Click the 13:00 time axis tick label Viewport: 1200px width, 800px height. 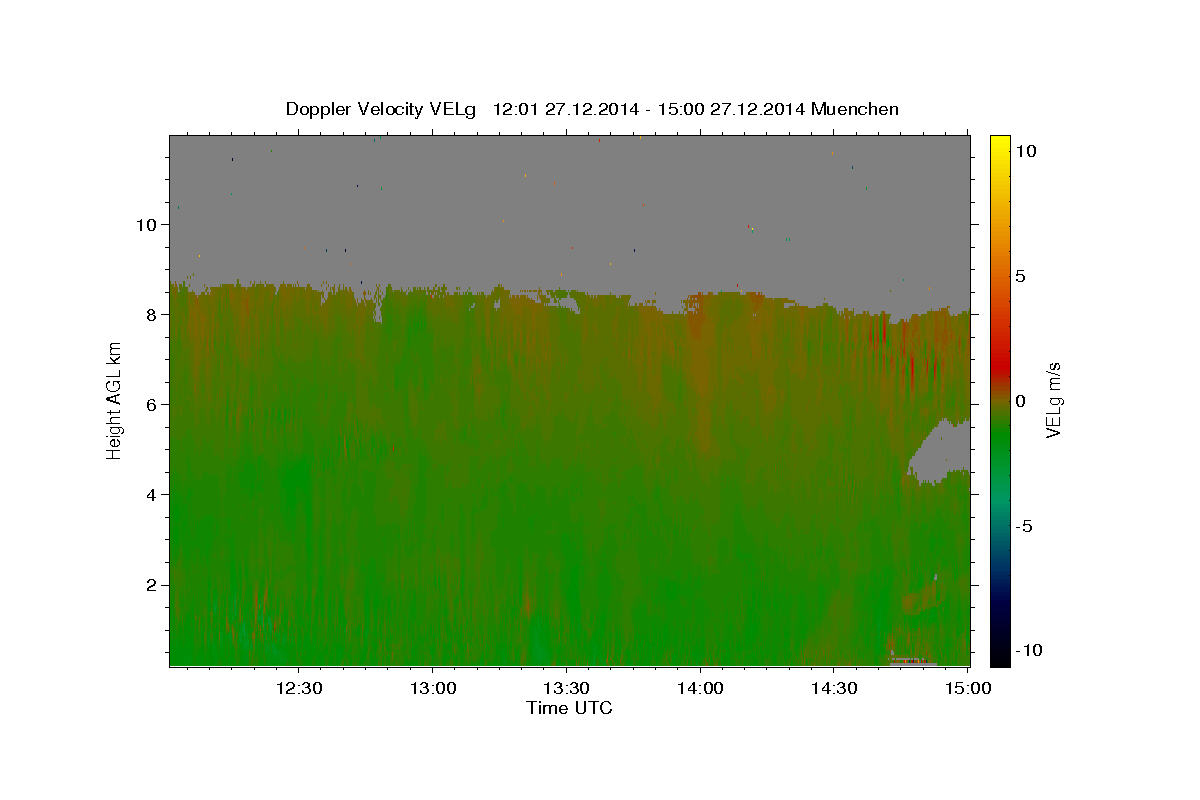click(x=432, y=690)
